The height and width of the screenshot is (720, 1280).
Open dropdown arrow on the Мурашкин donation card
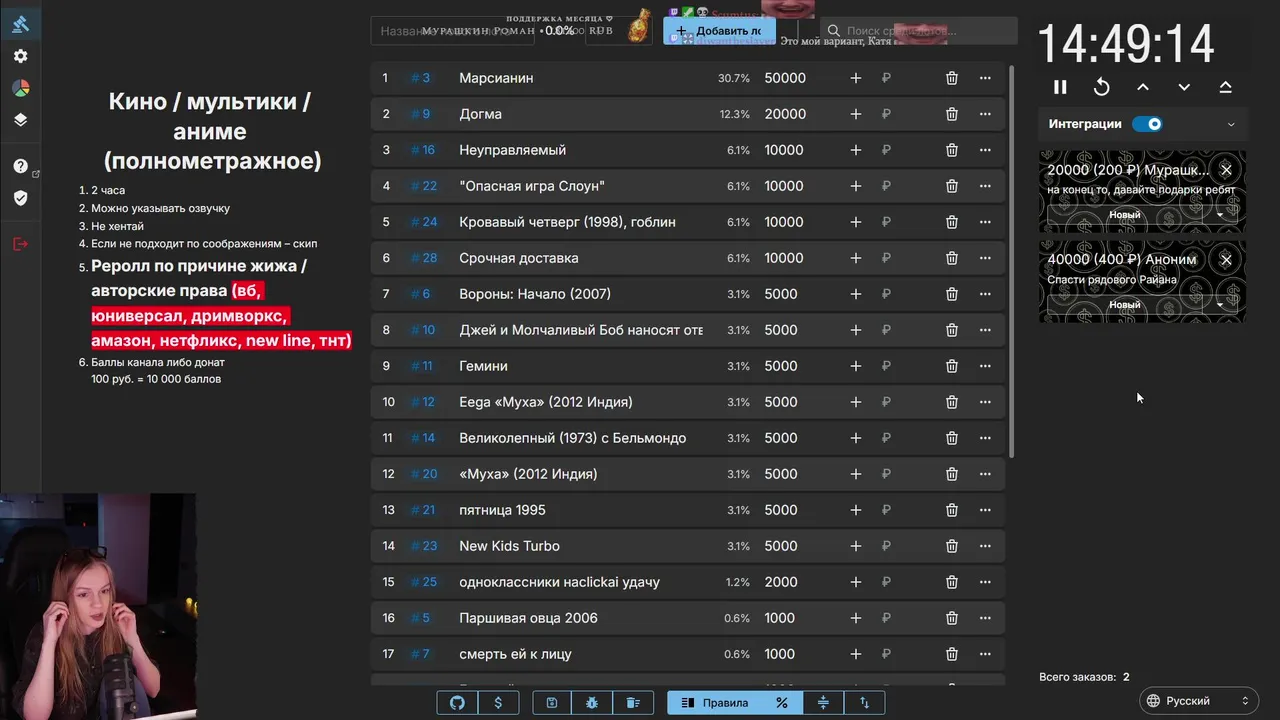coord(1220,215)
